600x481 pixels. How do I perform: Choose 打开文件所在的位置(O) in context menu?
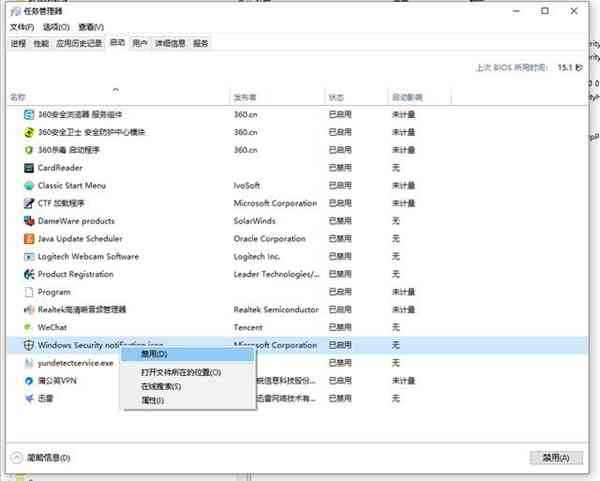[x=188, y=372]
